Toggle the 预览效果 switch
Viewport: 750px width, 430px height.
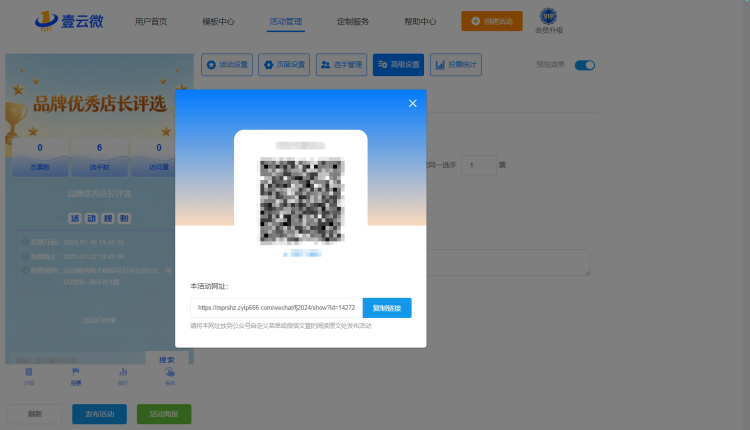tap(585, 65)
